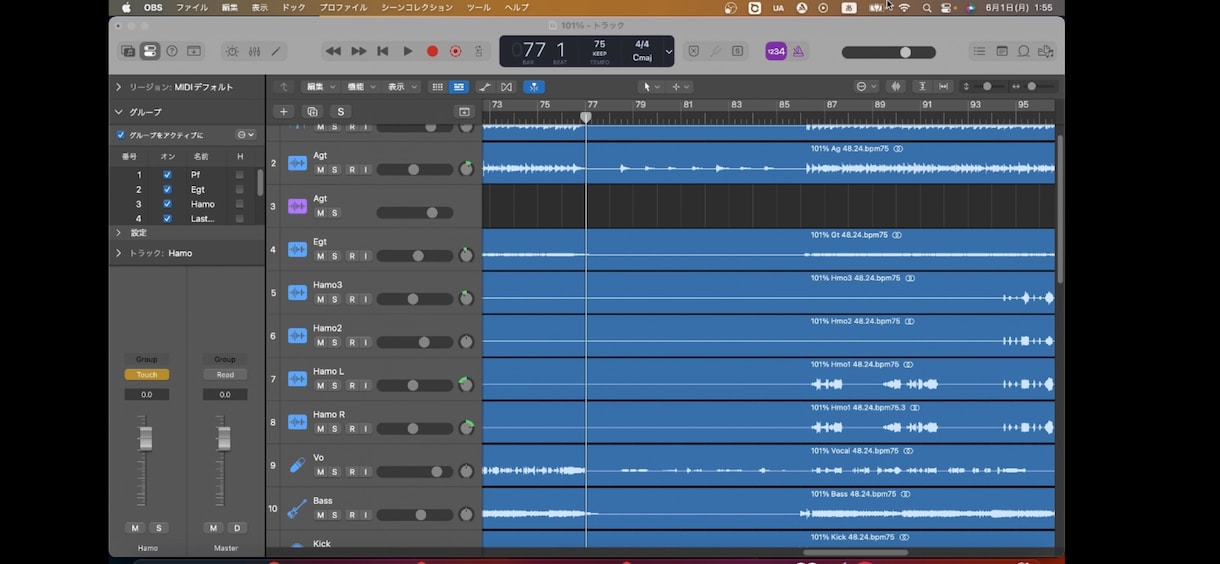Solo the Bass track

point(334,515)
